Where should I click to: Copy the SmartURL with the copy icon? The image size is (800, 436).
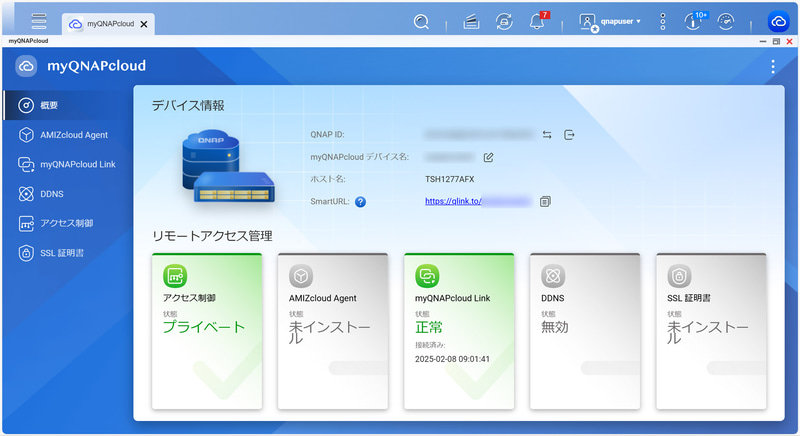(545, 201)
